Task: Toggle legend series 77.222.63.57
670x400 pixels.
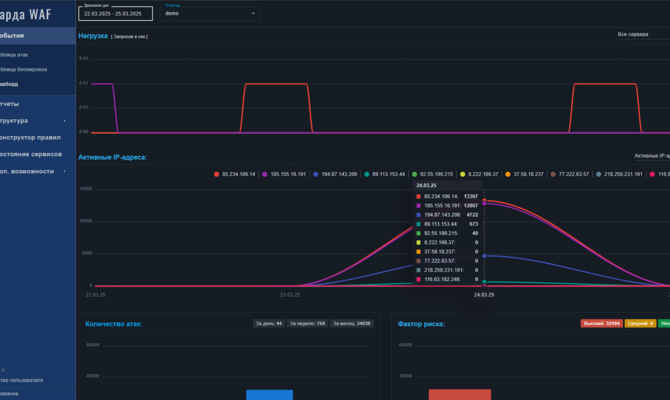Action: pyautogui.click(x=570, y=174)
